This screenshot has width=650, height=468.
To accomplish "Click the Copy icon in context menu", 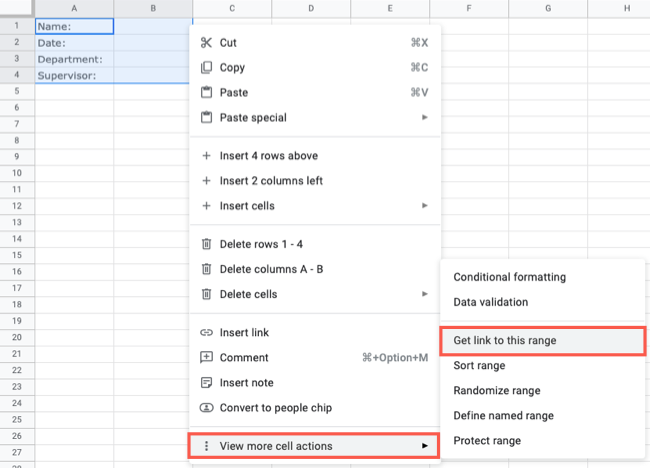I will click(x=206, y=68).
